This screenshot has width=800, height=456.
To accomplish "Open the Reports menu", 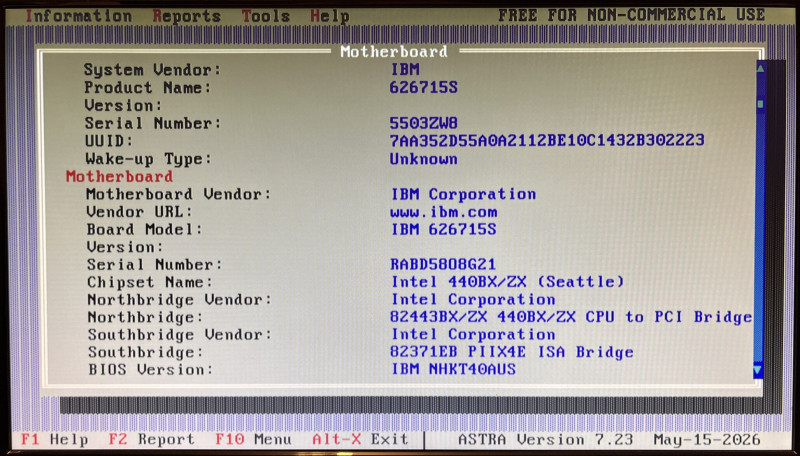I will coord(186,16).
